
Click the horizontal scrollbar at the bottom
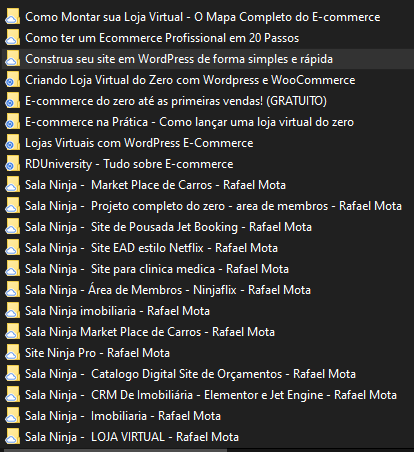coord(115,450)
